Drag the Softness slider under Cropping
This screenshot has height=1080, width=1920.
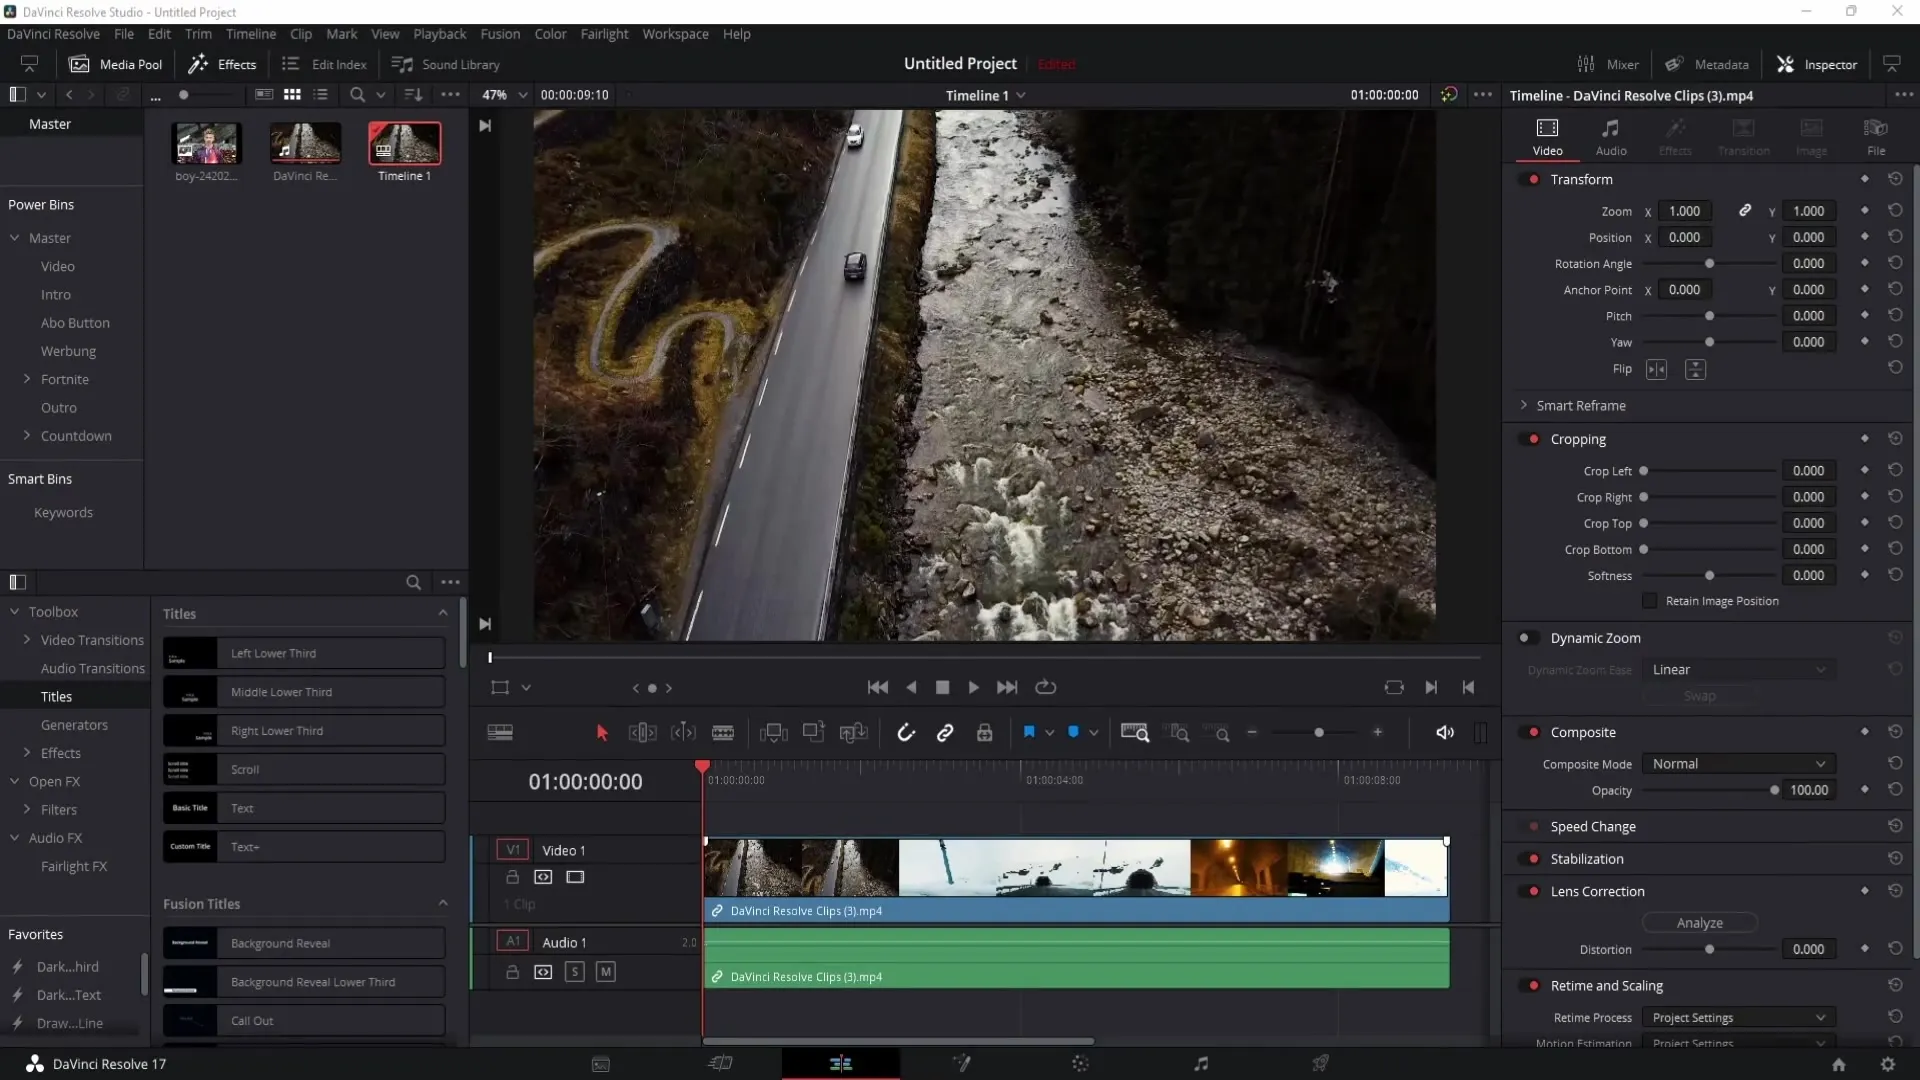pyautogui.click(x=1709, y=575)
